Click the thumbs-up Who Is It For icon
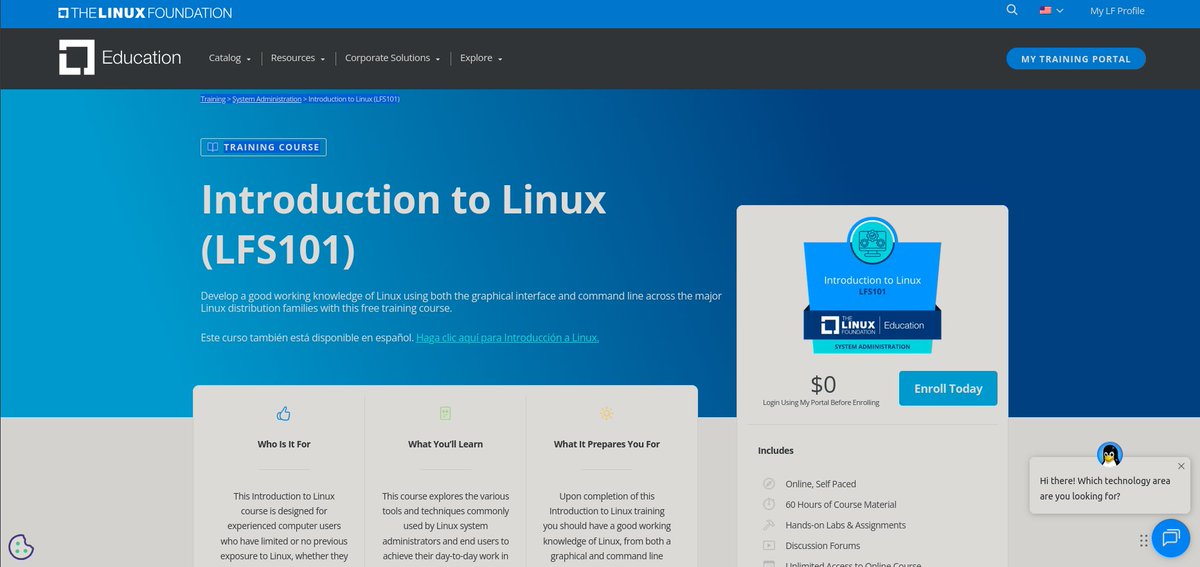 pos(283,413)
